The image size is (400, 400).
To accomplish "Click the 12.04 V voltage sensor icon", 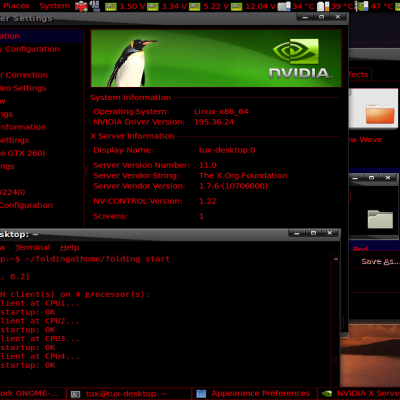I will [236, 7].
